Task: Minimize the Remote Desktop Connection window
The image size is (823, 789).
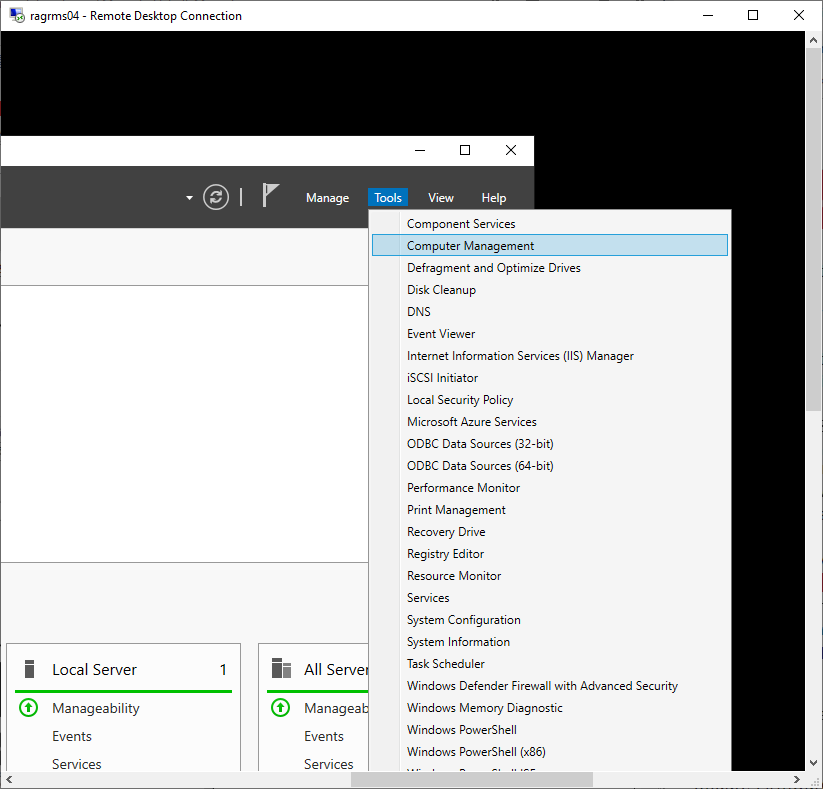Action: point(708,15)
